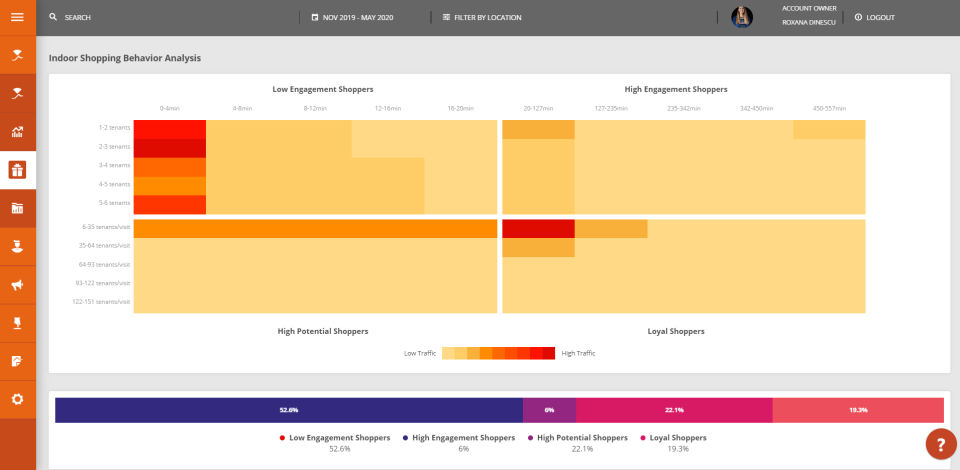Image resolution: width=960 pixels, height=470 pixels.
Task: Click the filter icon beside Filter By Location
Action: pos(446,17)
